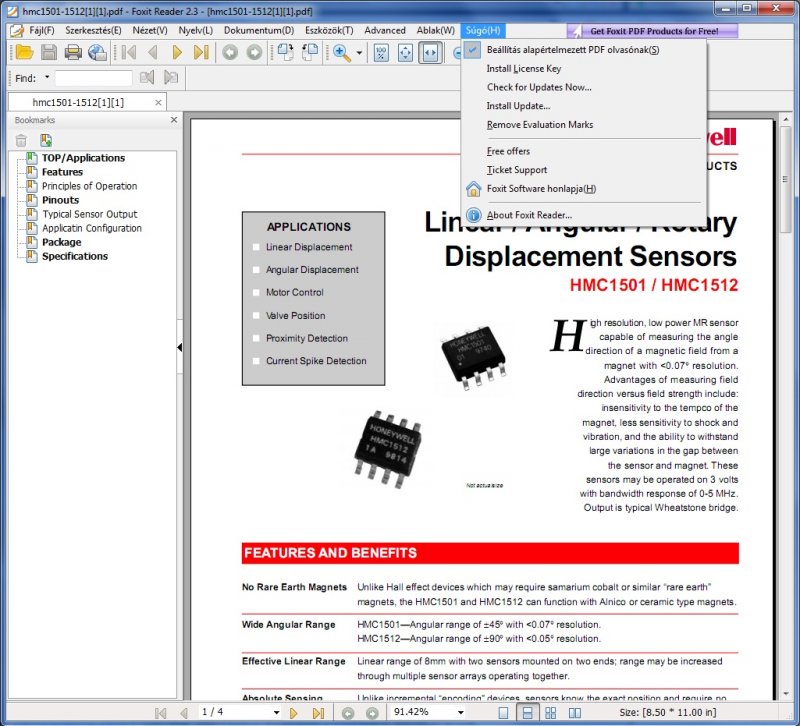Click the Email globe icon
Screen dimensions: 800x726
[97, 53]
